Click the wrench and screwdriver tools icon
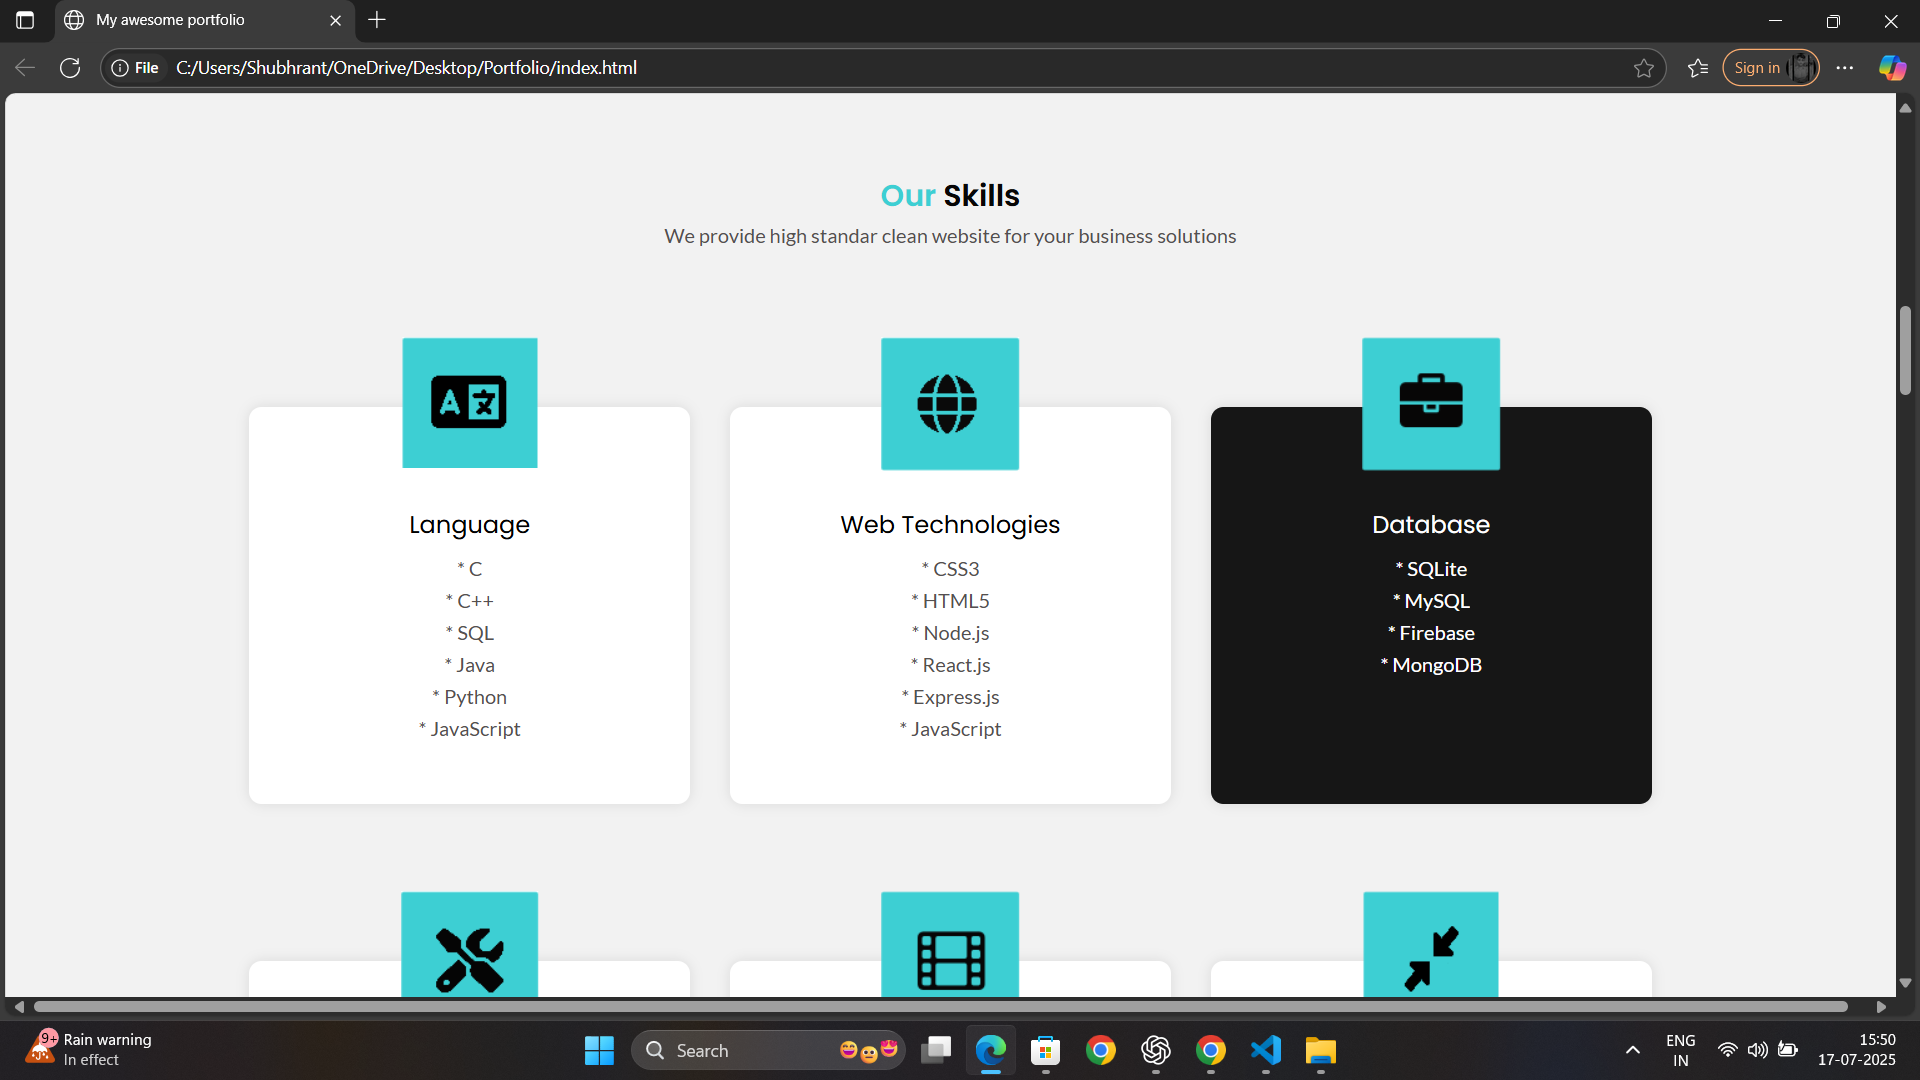This screenshot has width=1920, height=1080. tap(469, 958)
